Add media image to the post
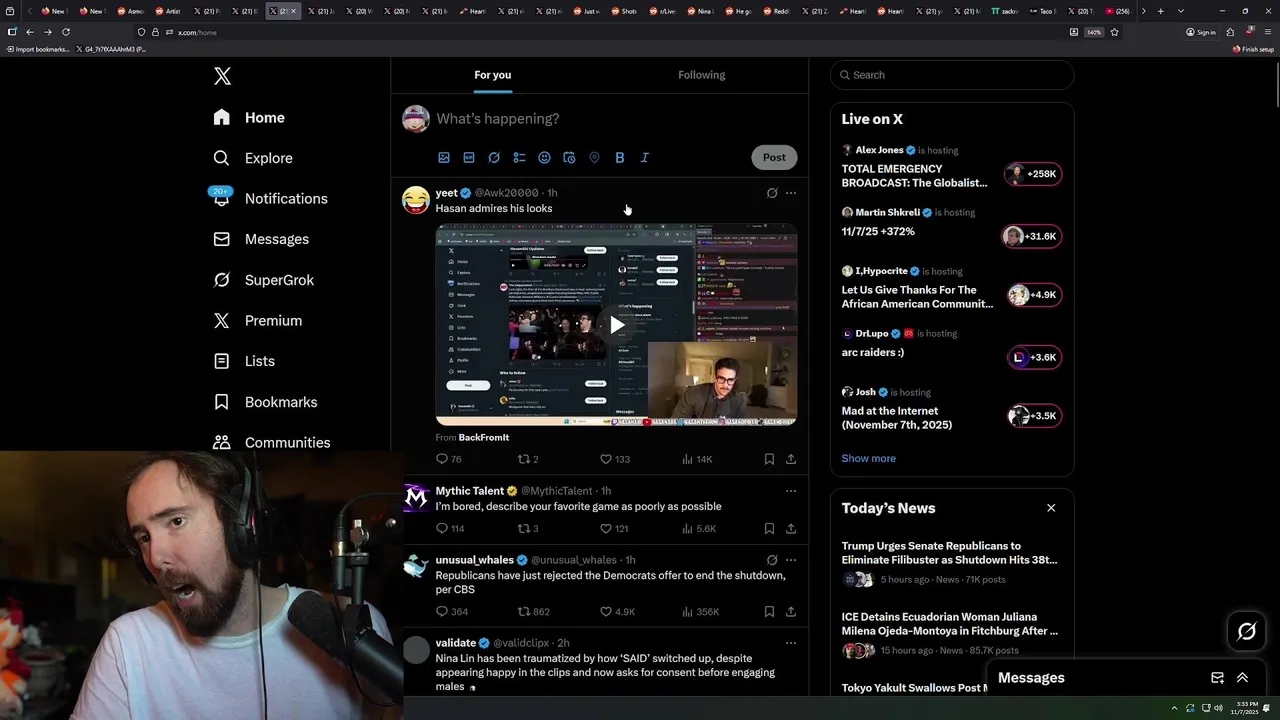This screenshot has height=720, width=1280. (x=444, y=158)
